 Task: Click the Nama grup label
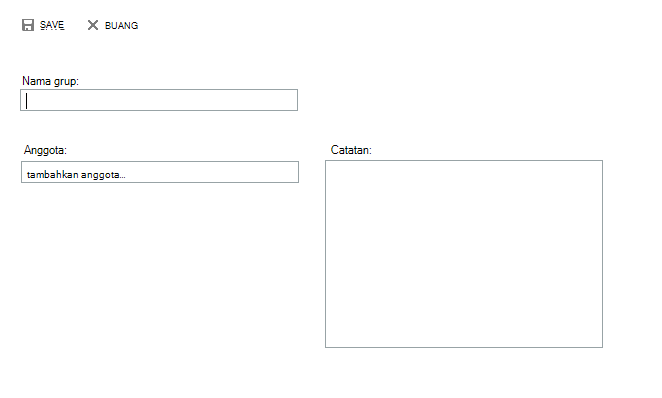[50, 81]
